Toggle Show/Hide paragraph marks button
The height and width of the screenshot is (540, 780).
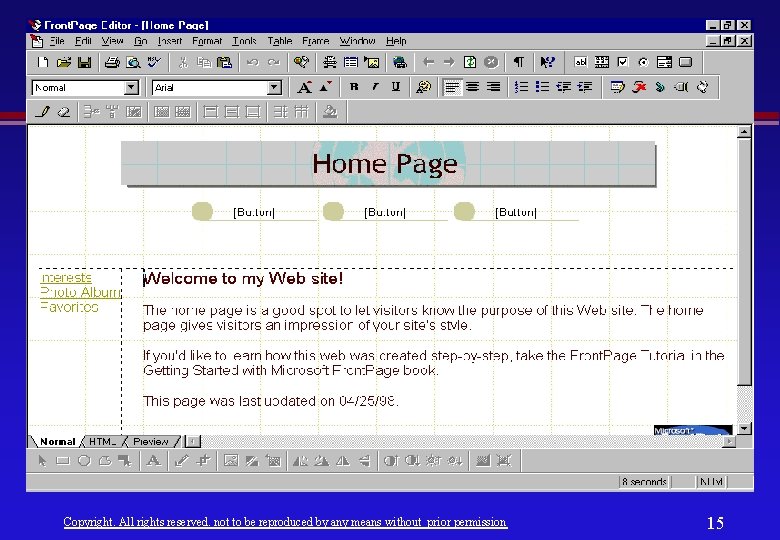click(518, 62)
